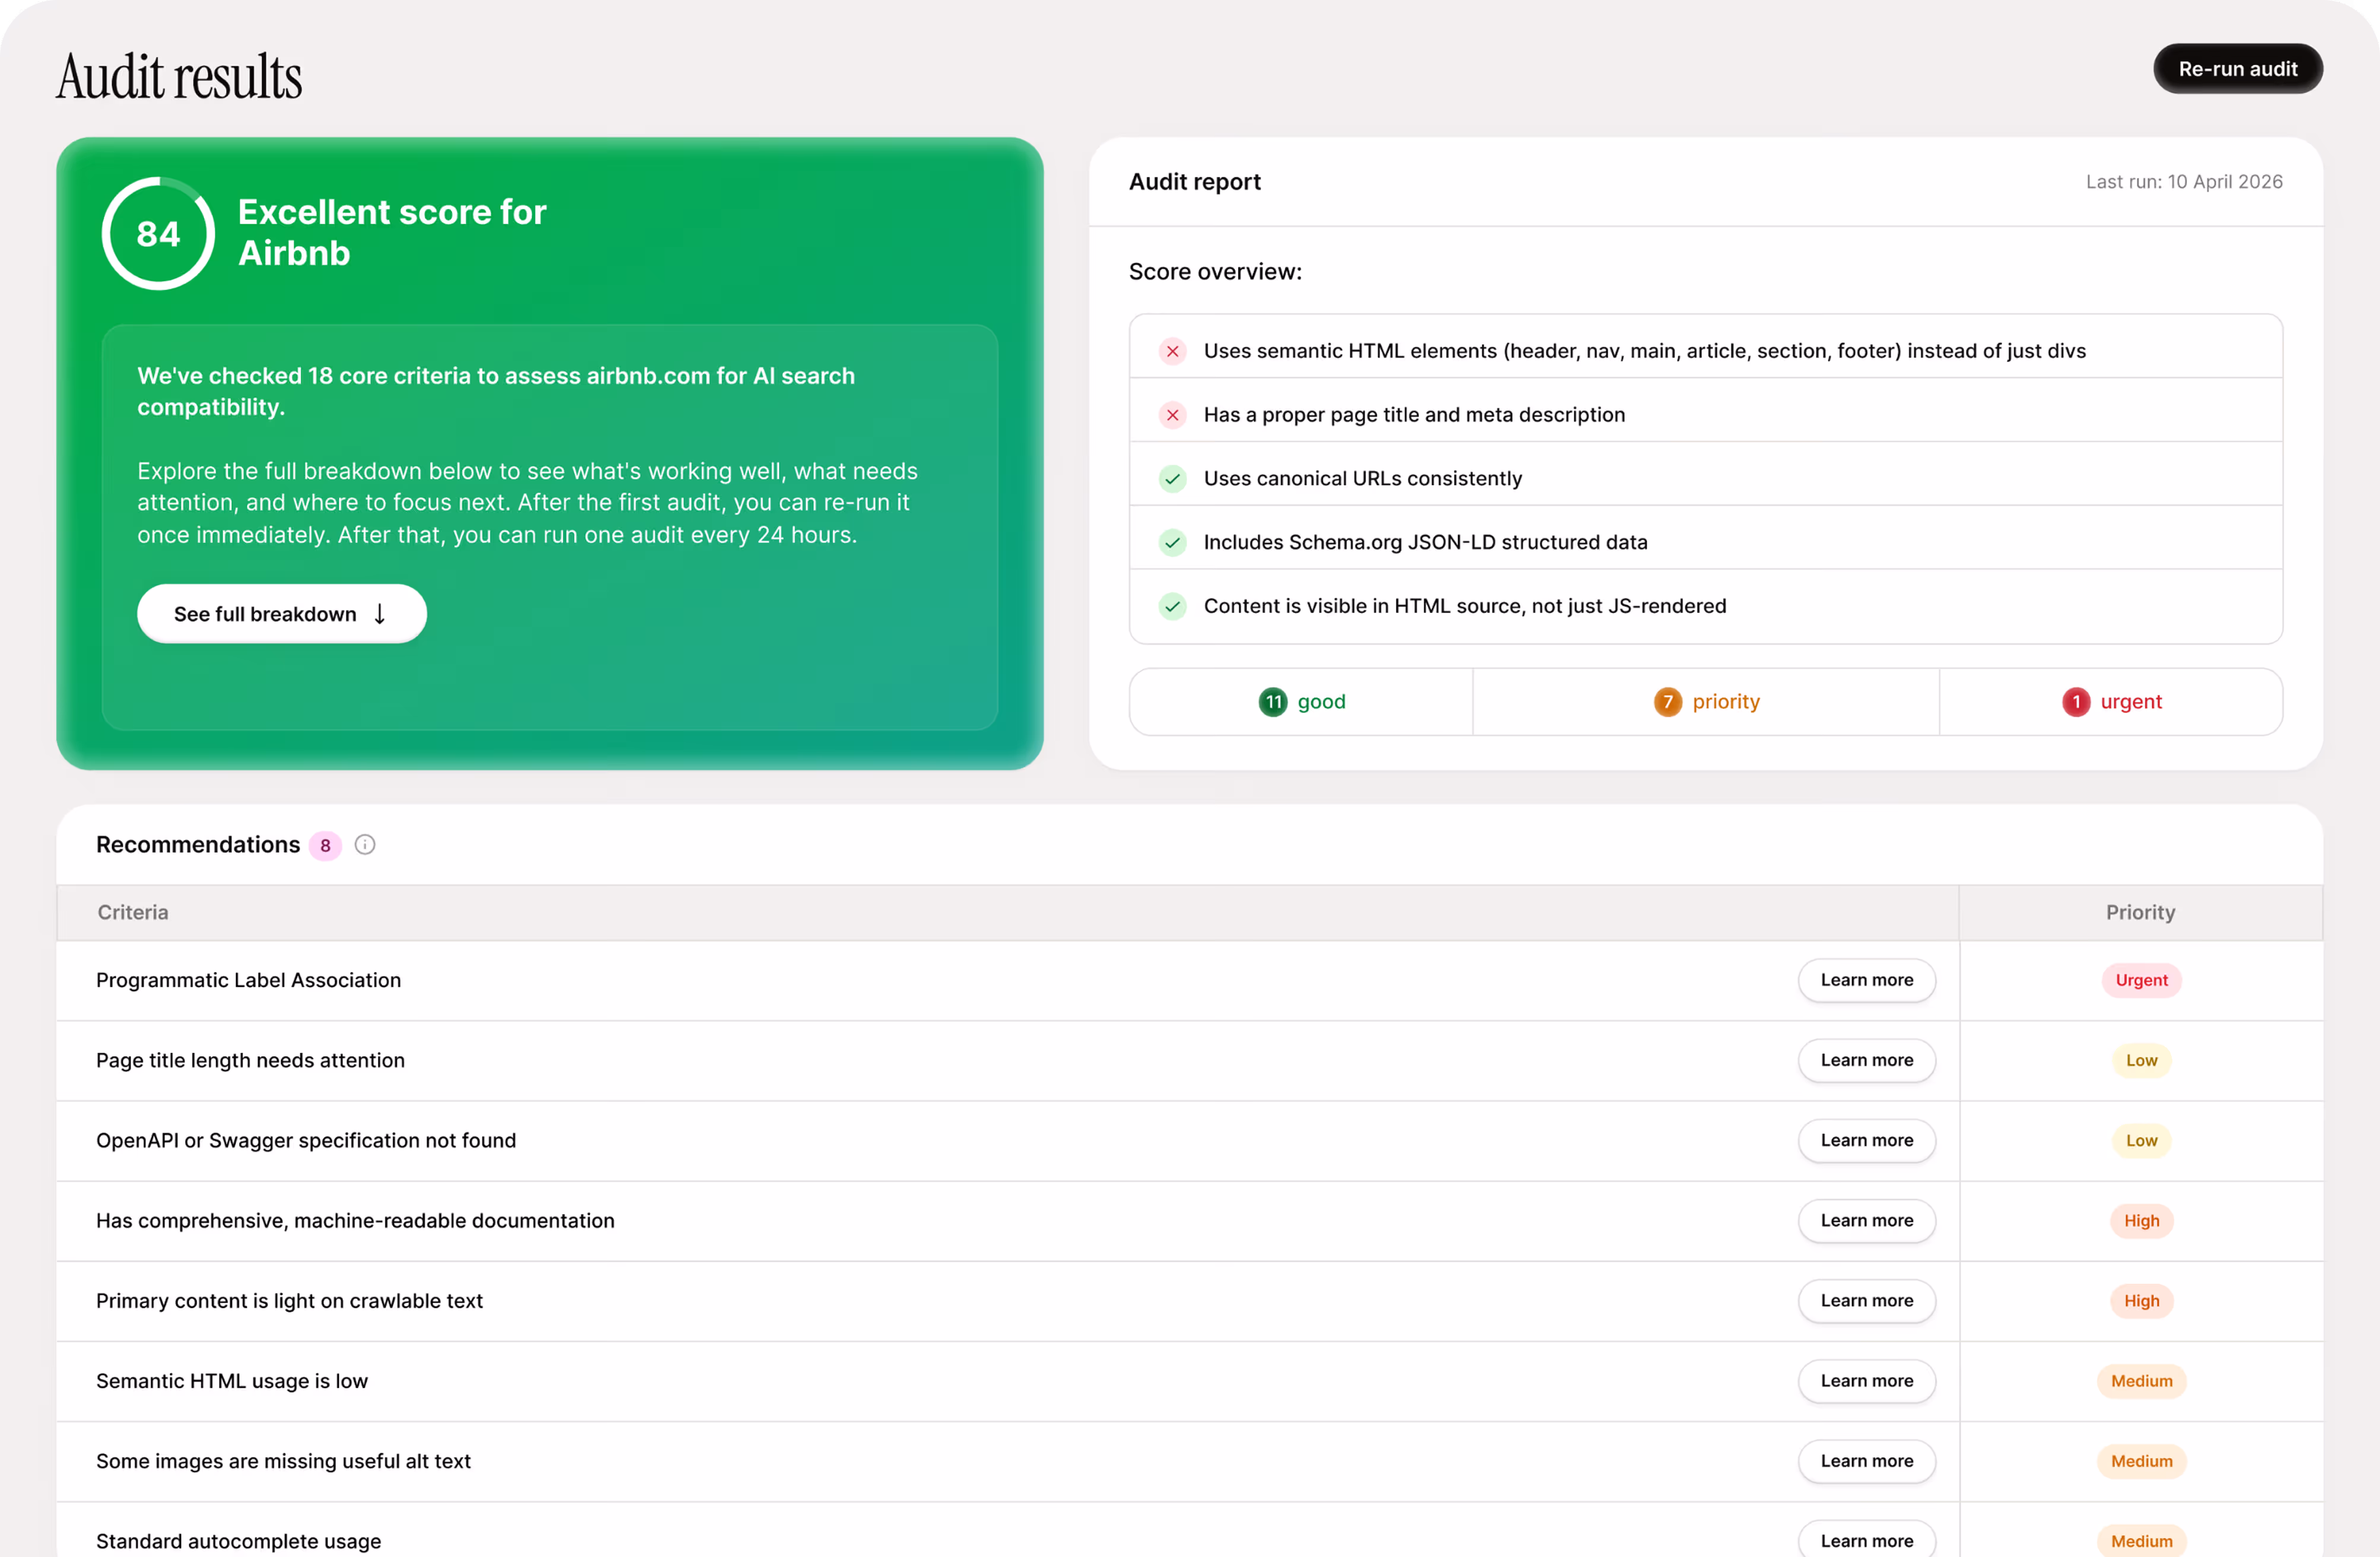Viewport: 2380px width, 1557px height.
Task: Select the 7 priority filter tab
Action: pos(1706,702)
